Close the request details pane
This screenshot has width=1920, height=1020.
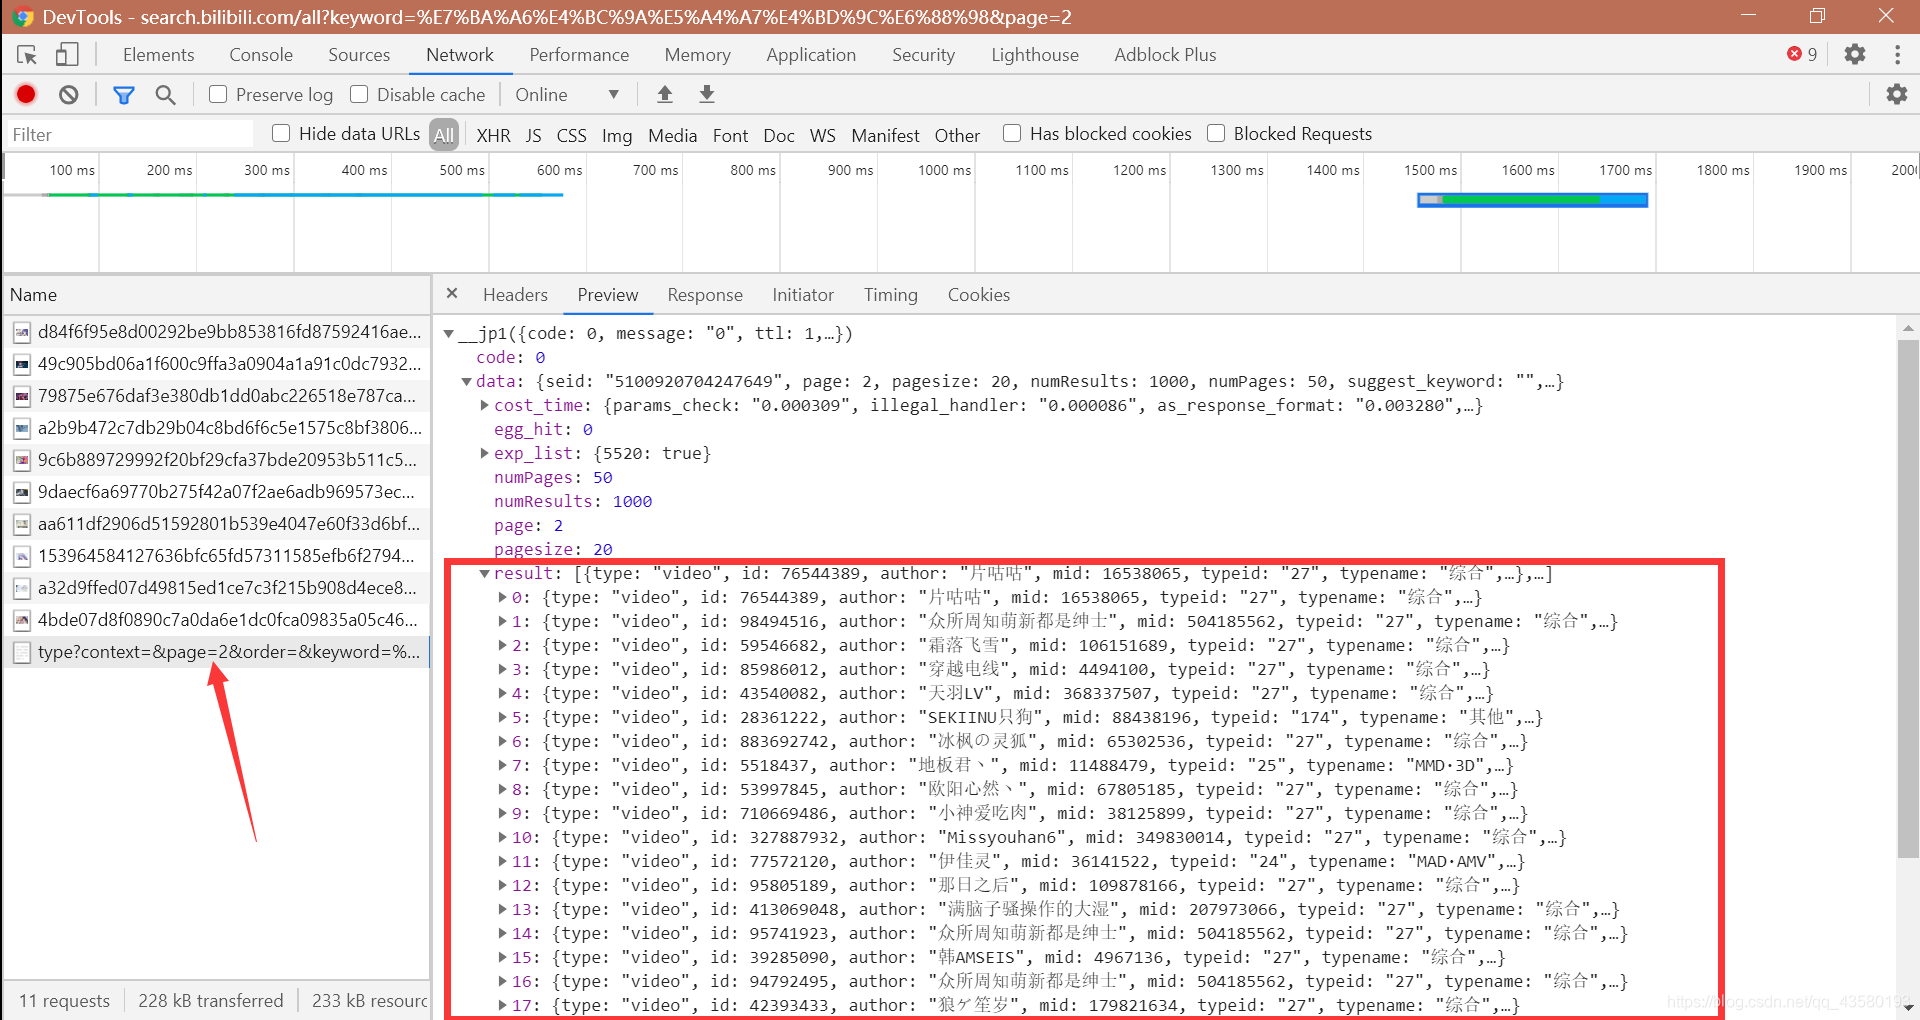point(452,293)
